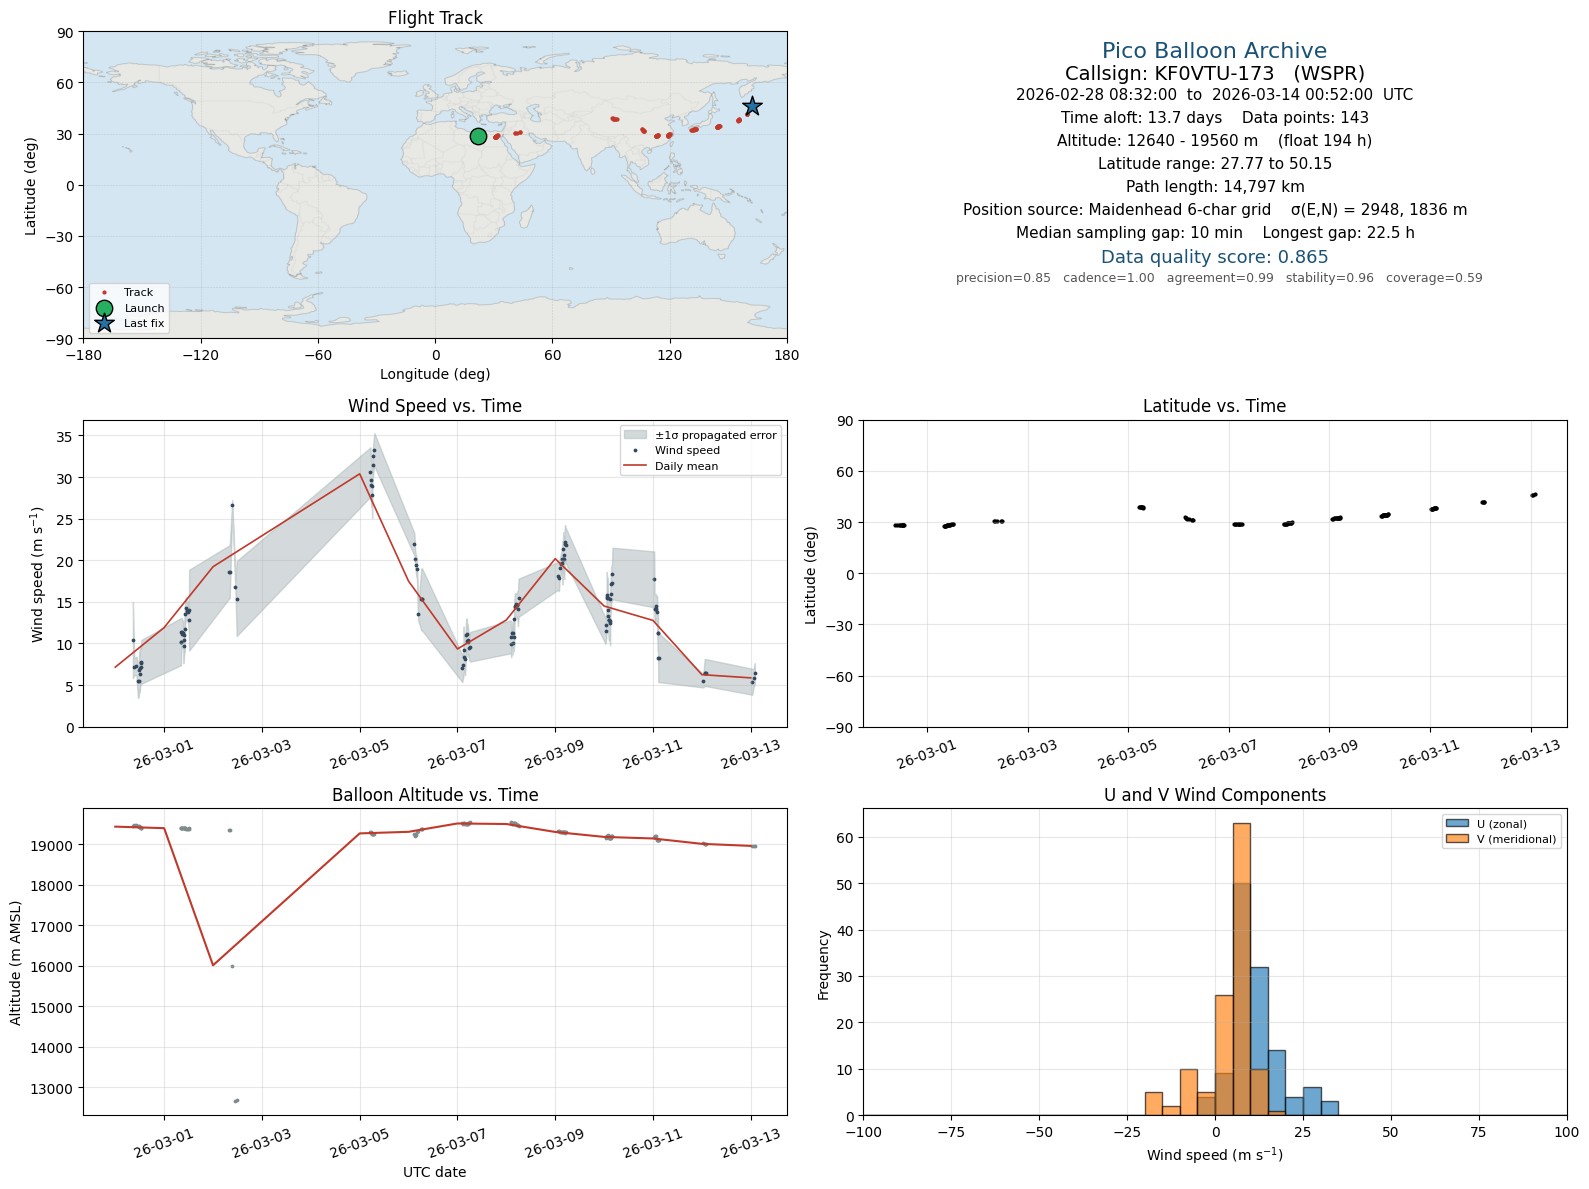The image size is (1589, 1189).
Task: Click the 'Longitude (deg)' axis label
Action: 435,374
